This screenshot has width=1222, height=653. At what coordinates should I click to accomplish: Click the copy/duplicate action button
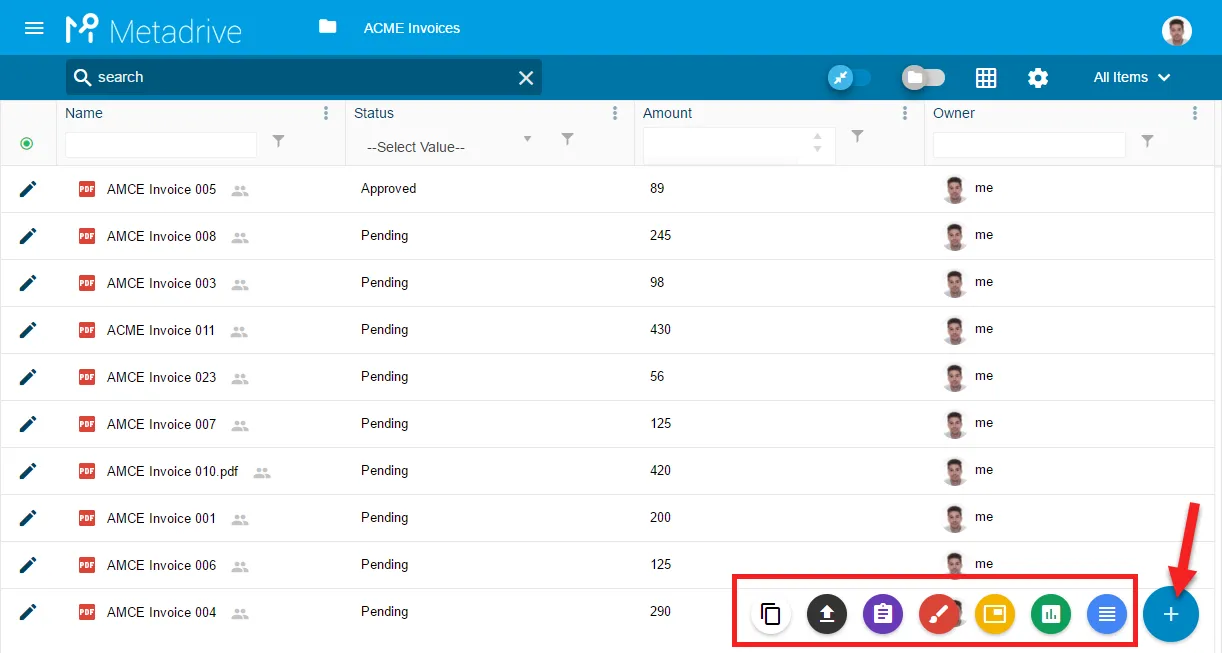click(x=771, y=614)
